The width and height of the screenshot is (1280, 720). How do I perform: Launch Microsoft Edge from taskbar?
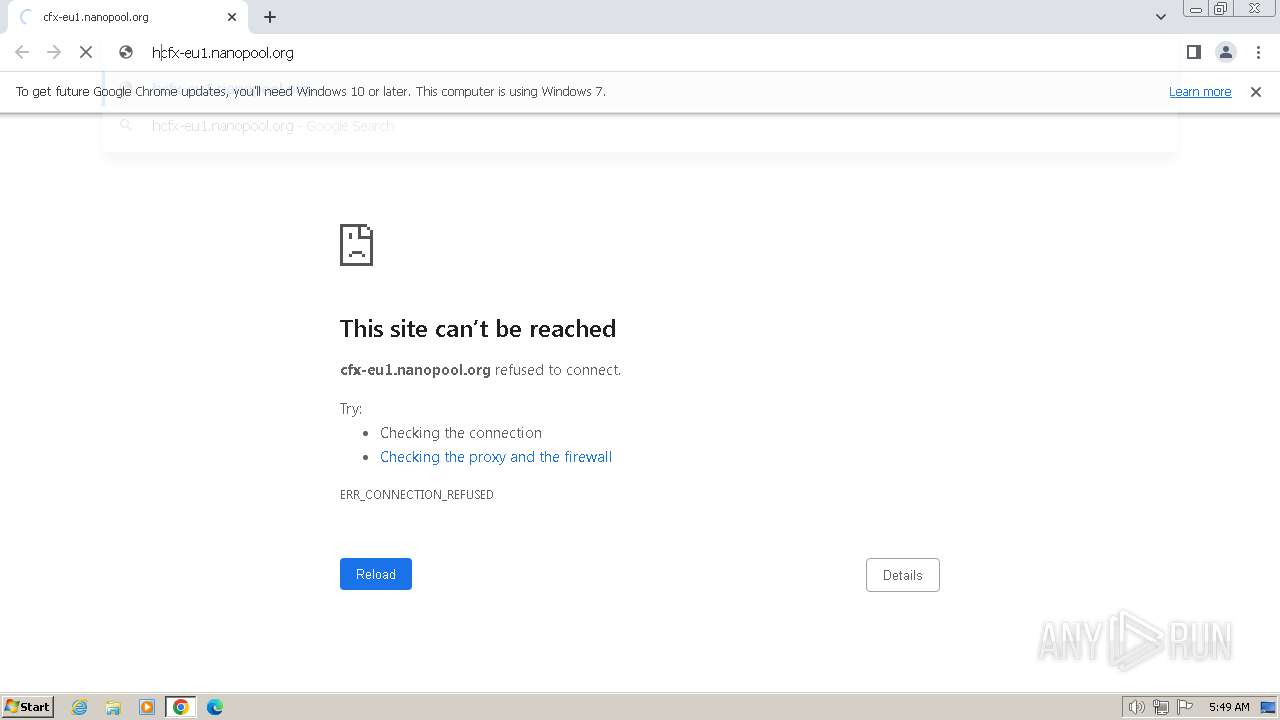click(215, 707)
